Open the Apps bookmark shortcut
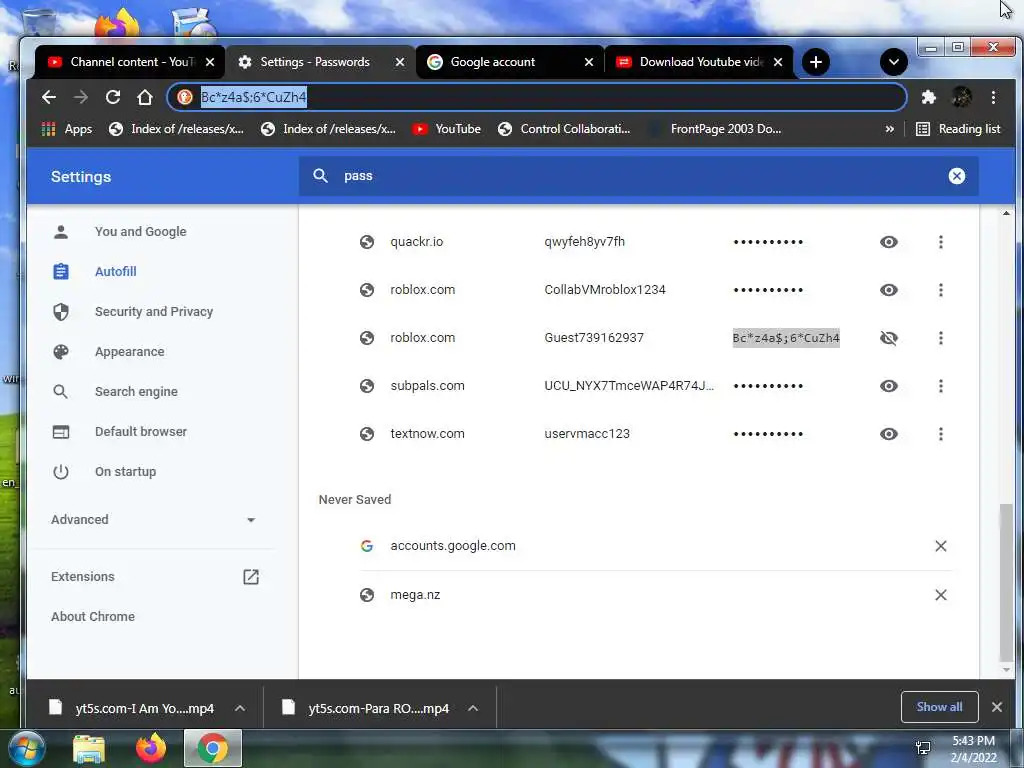 click(67, 129)
